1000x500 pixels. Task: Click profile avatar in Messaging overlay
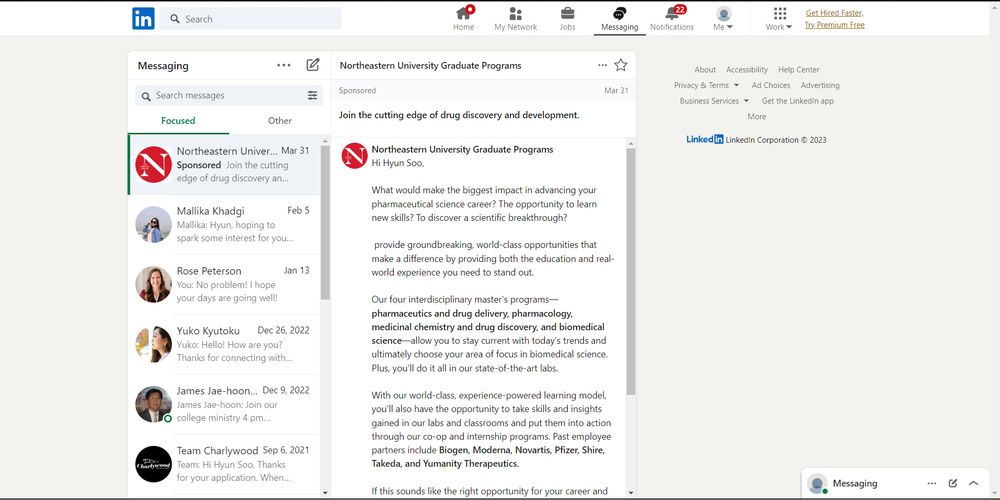point(817,483)
